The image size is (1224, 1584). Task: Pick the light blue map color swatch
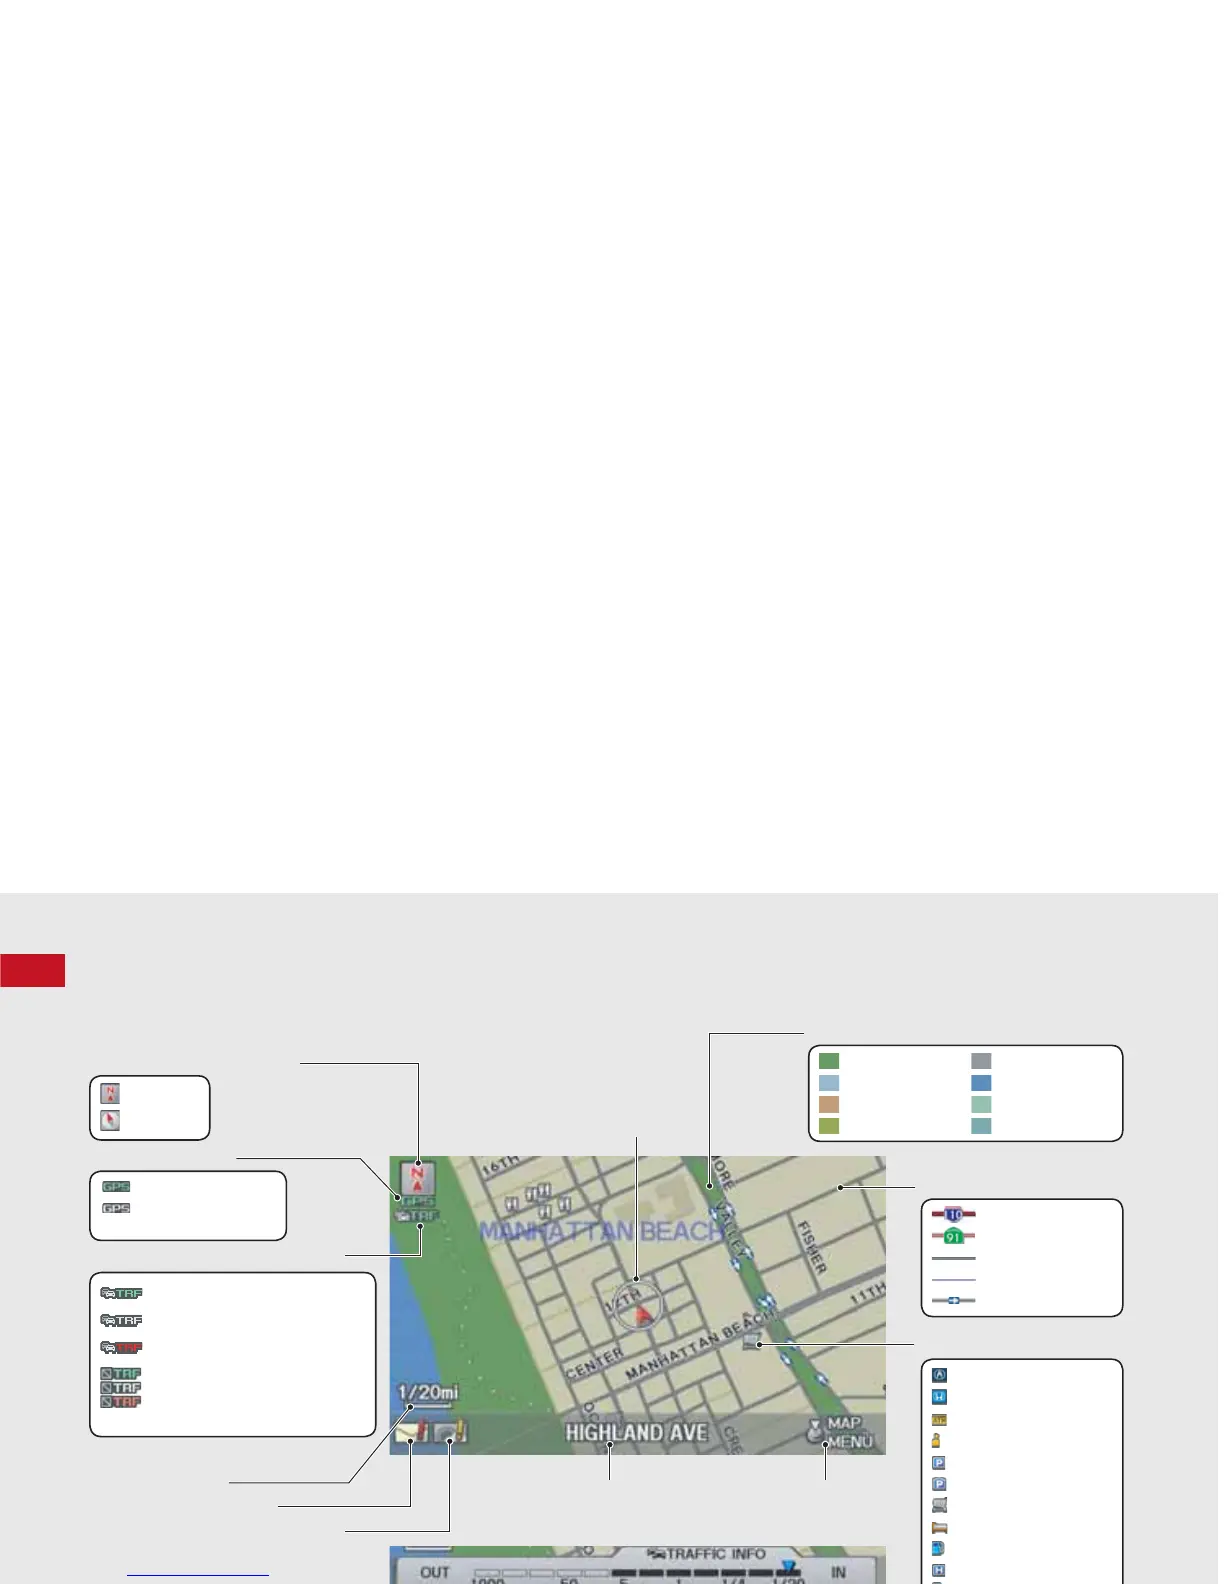829,1083
